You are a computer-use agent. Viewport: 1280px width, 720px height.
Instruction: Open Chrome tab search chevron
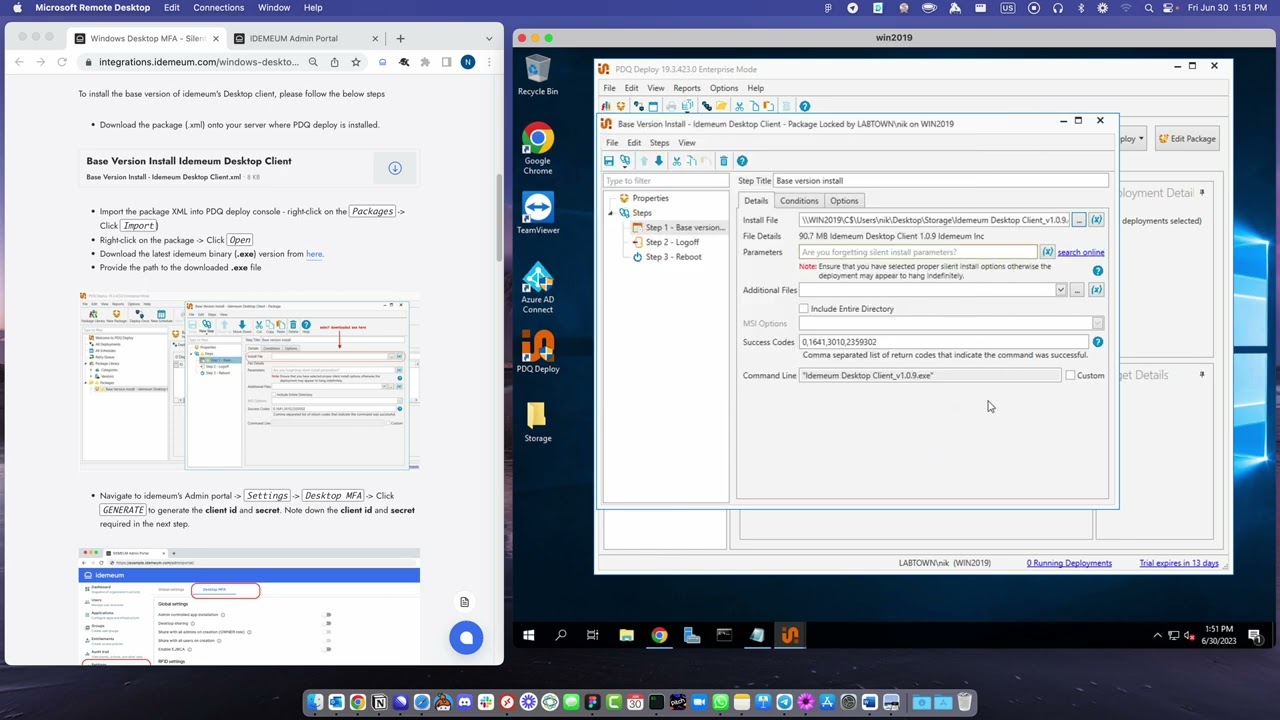[489, 38]
